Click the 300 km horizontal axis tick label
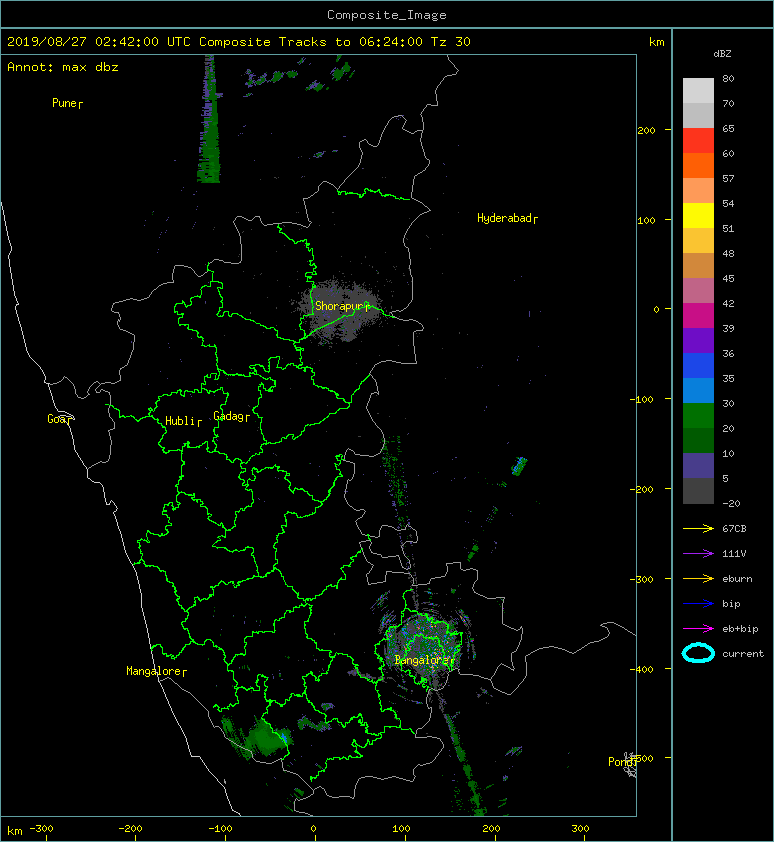This screenshot has height=842, width=774. click(580, 829)
